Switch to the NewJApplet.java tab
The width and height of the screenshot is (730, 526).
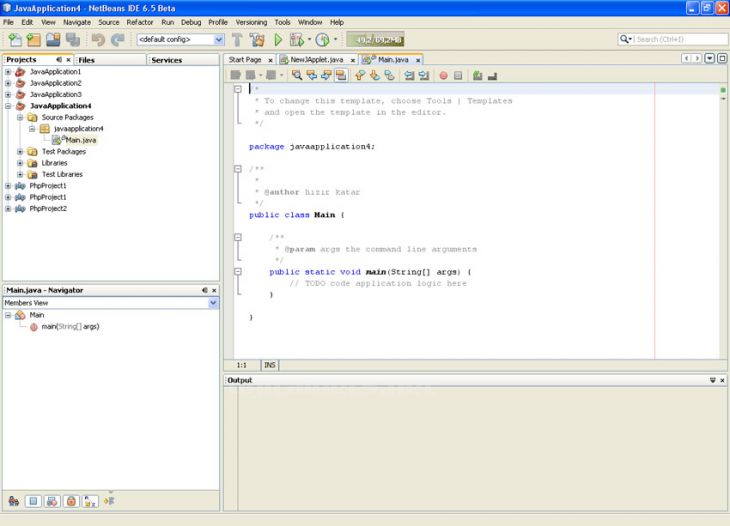pyautogui.click(x=317, y=60)
